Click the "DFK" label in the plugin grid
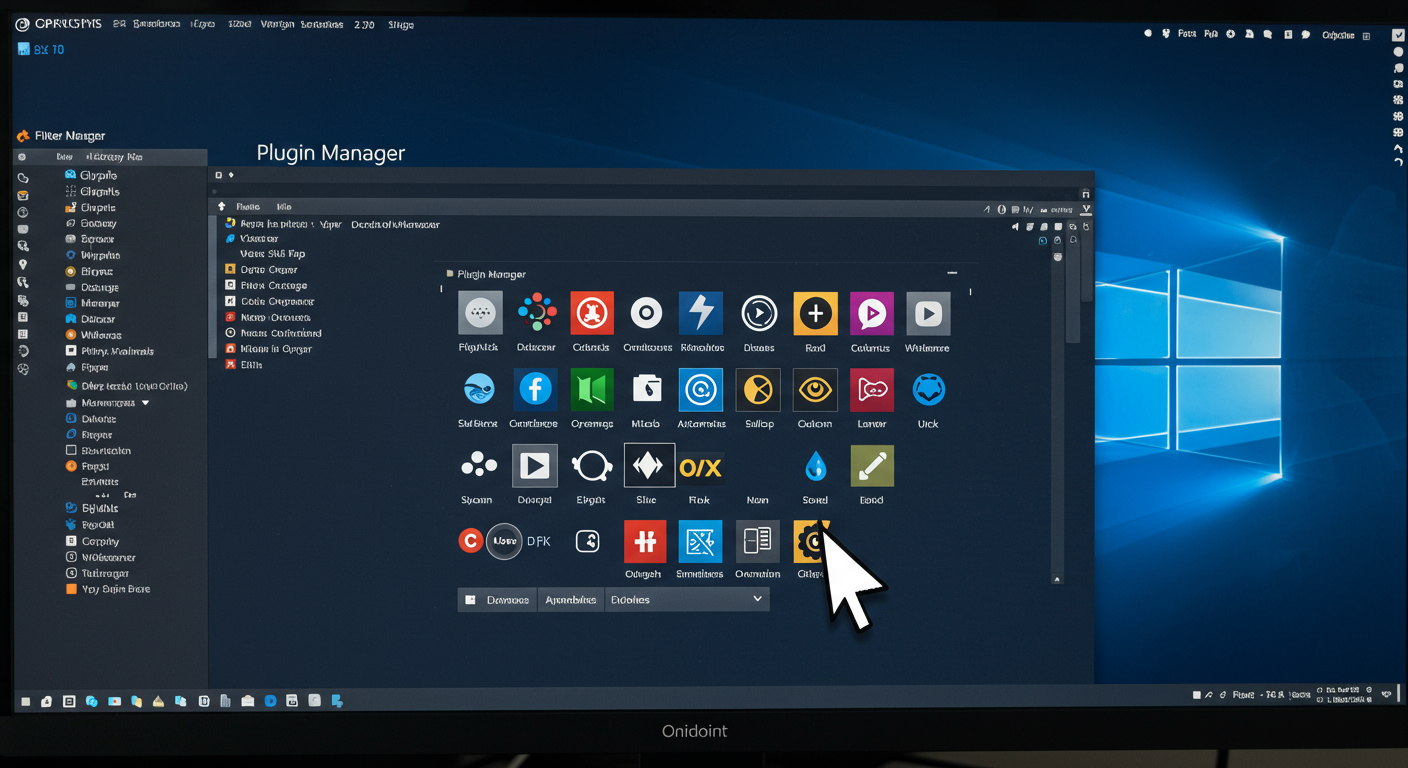Image resolution: width=1408 pixels, height=768 pixels. point(538,541)
